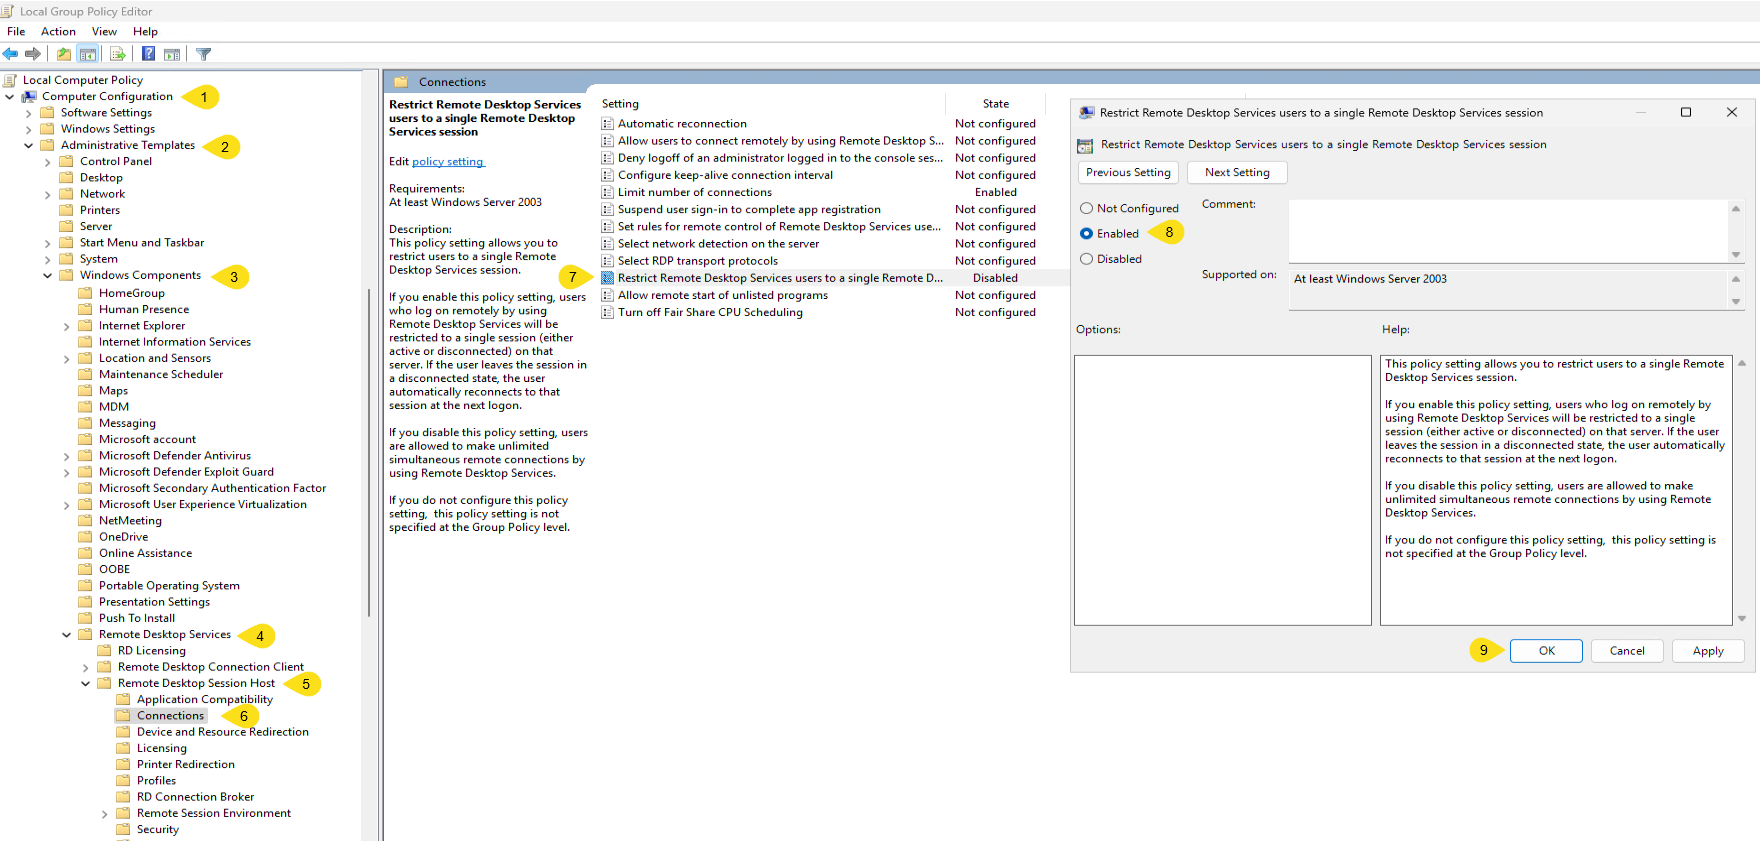Screen dimensions: 1760x841
Task: Click the Export List toolbar icon
Action: tap(118, 54)
